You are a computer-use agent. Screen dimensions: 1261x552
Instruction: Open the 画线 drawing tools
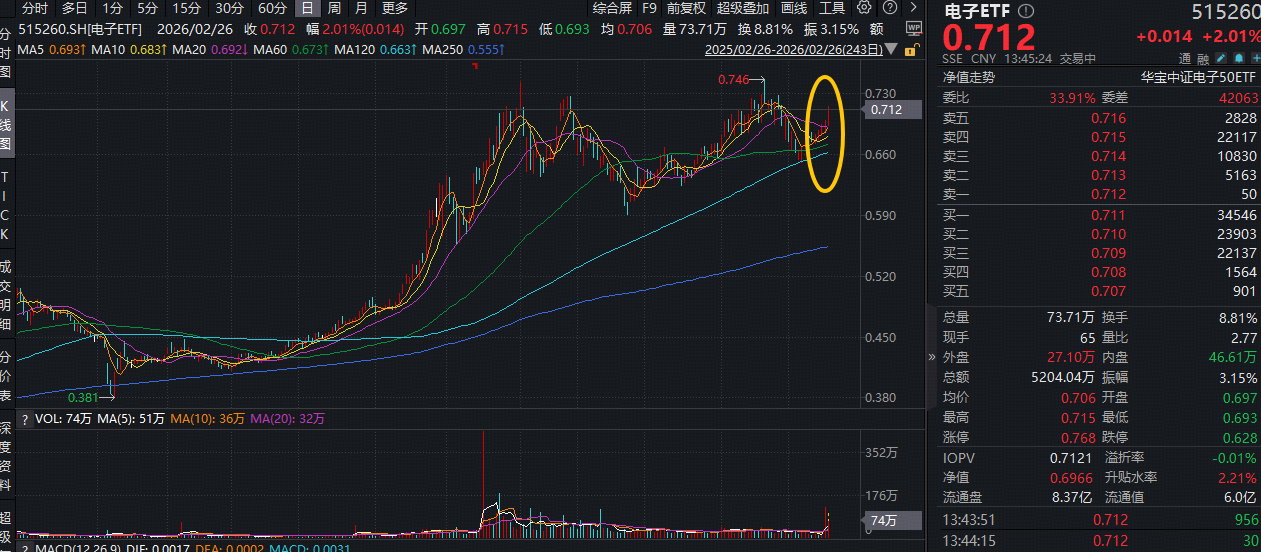coord(794,8)
